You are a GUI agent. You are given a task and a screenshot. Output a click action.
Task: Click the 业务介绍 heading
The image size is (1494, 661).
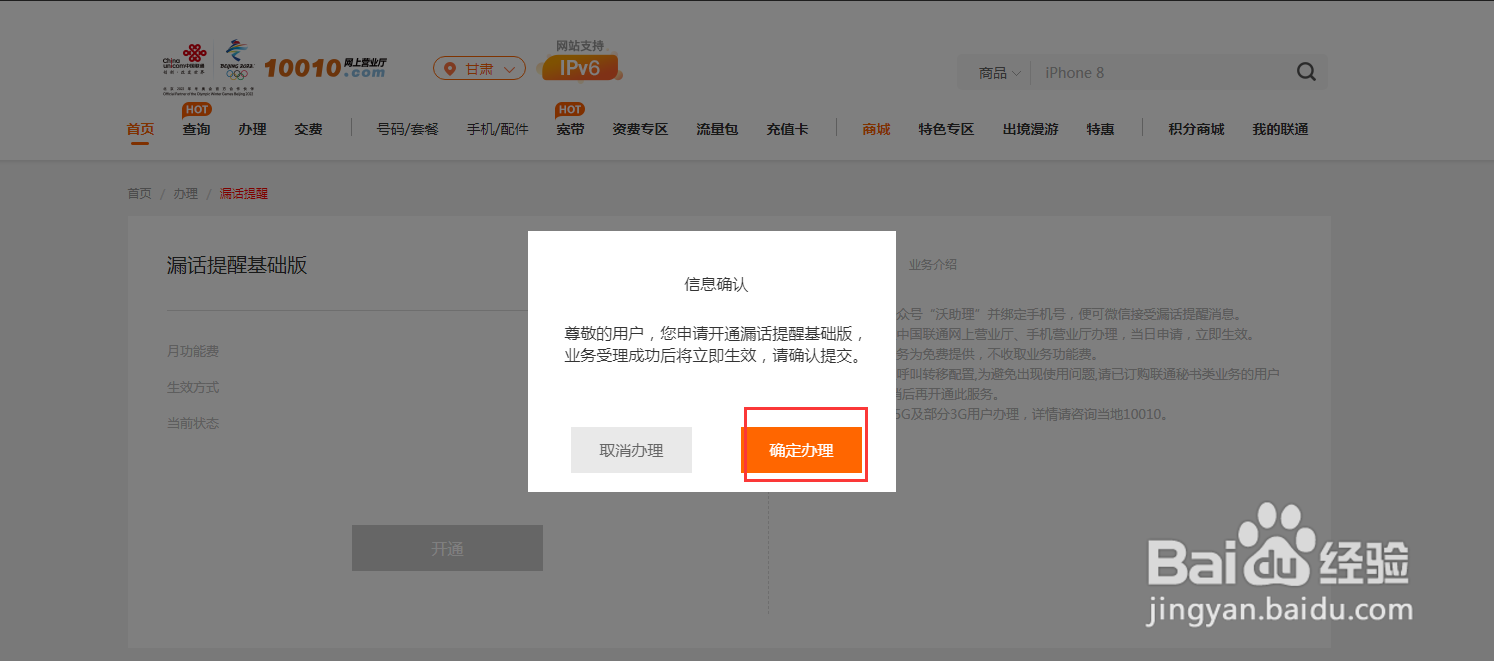click(932, 265)
